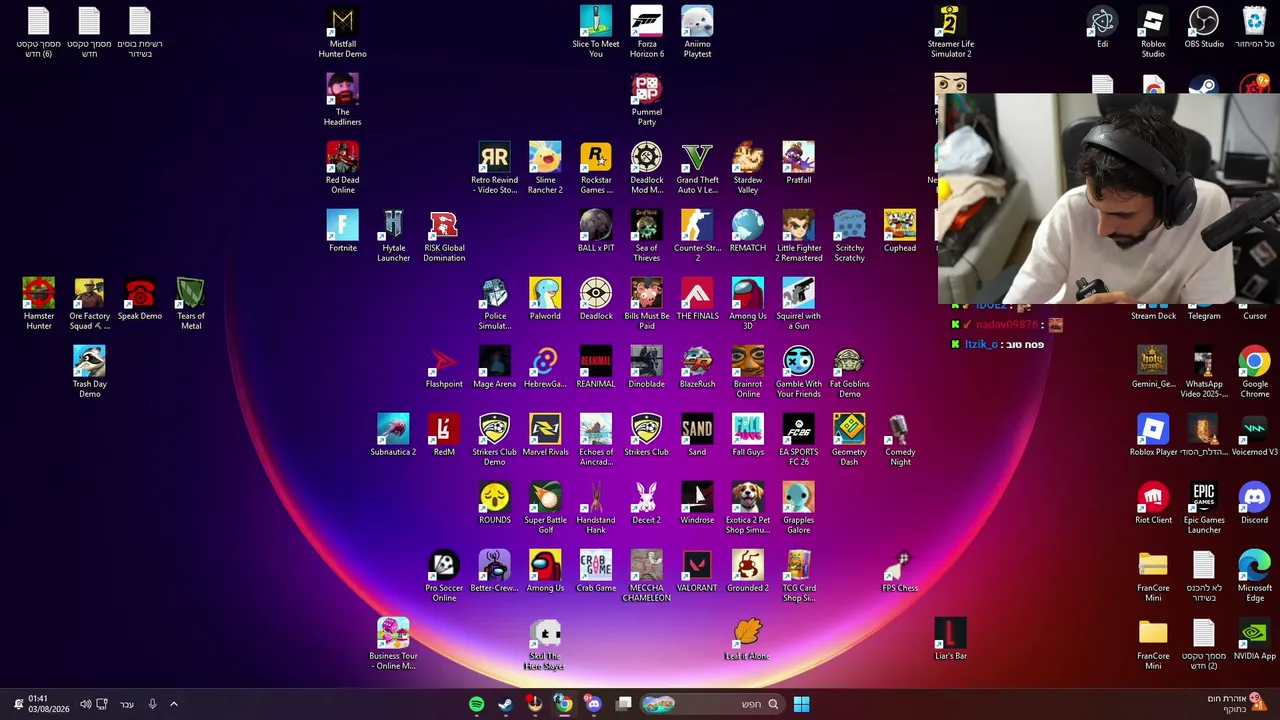The width and height of the screenshot is (1280, 720).
Task: Open the Fortnite desktop shortcut
Action: coord(342,231)
